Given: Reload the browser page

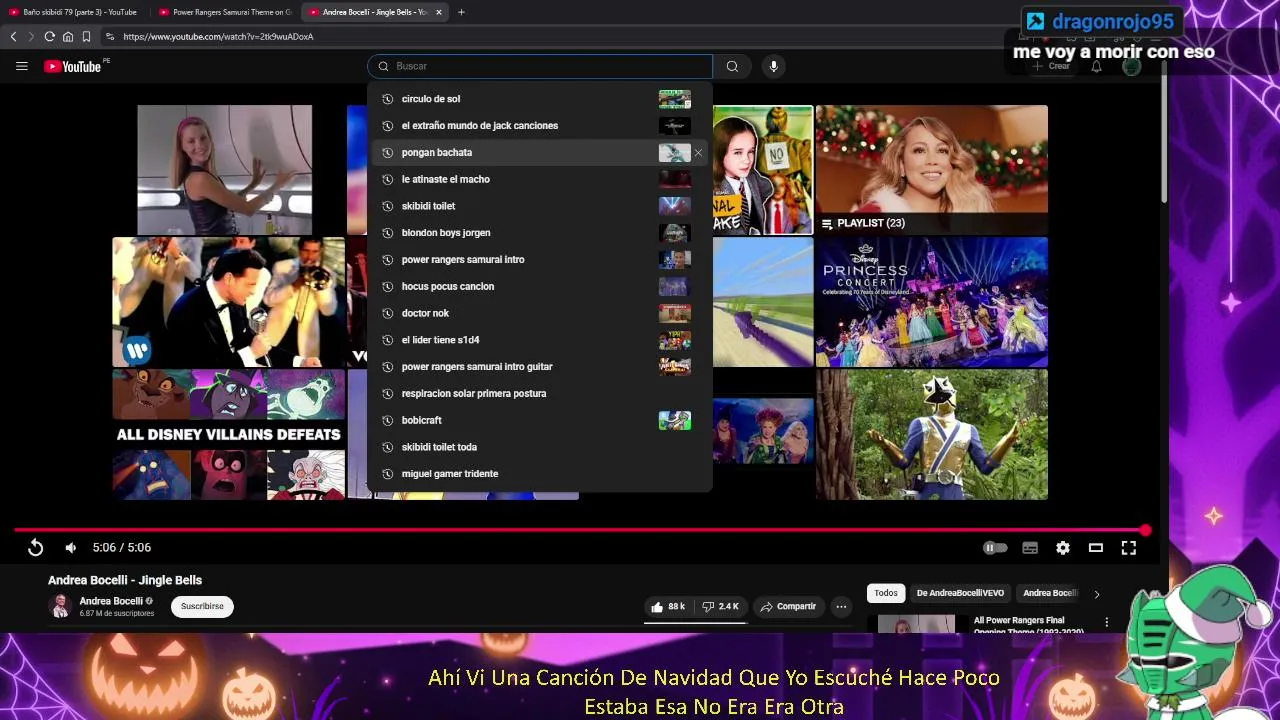Looking at the screenshot, I should [x=49, y=36].
